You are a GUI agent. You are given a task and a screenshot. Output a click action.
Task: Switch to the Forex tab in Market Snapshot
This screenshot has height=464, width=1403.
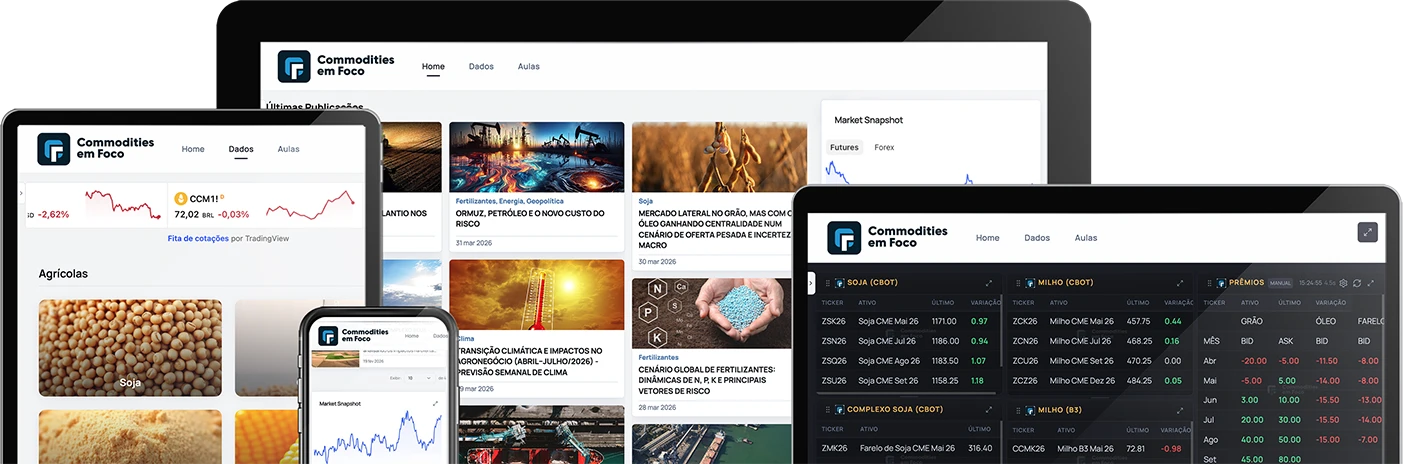pyautogui.click(x=884, y=147)
